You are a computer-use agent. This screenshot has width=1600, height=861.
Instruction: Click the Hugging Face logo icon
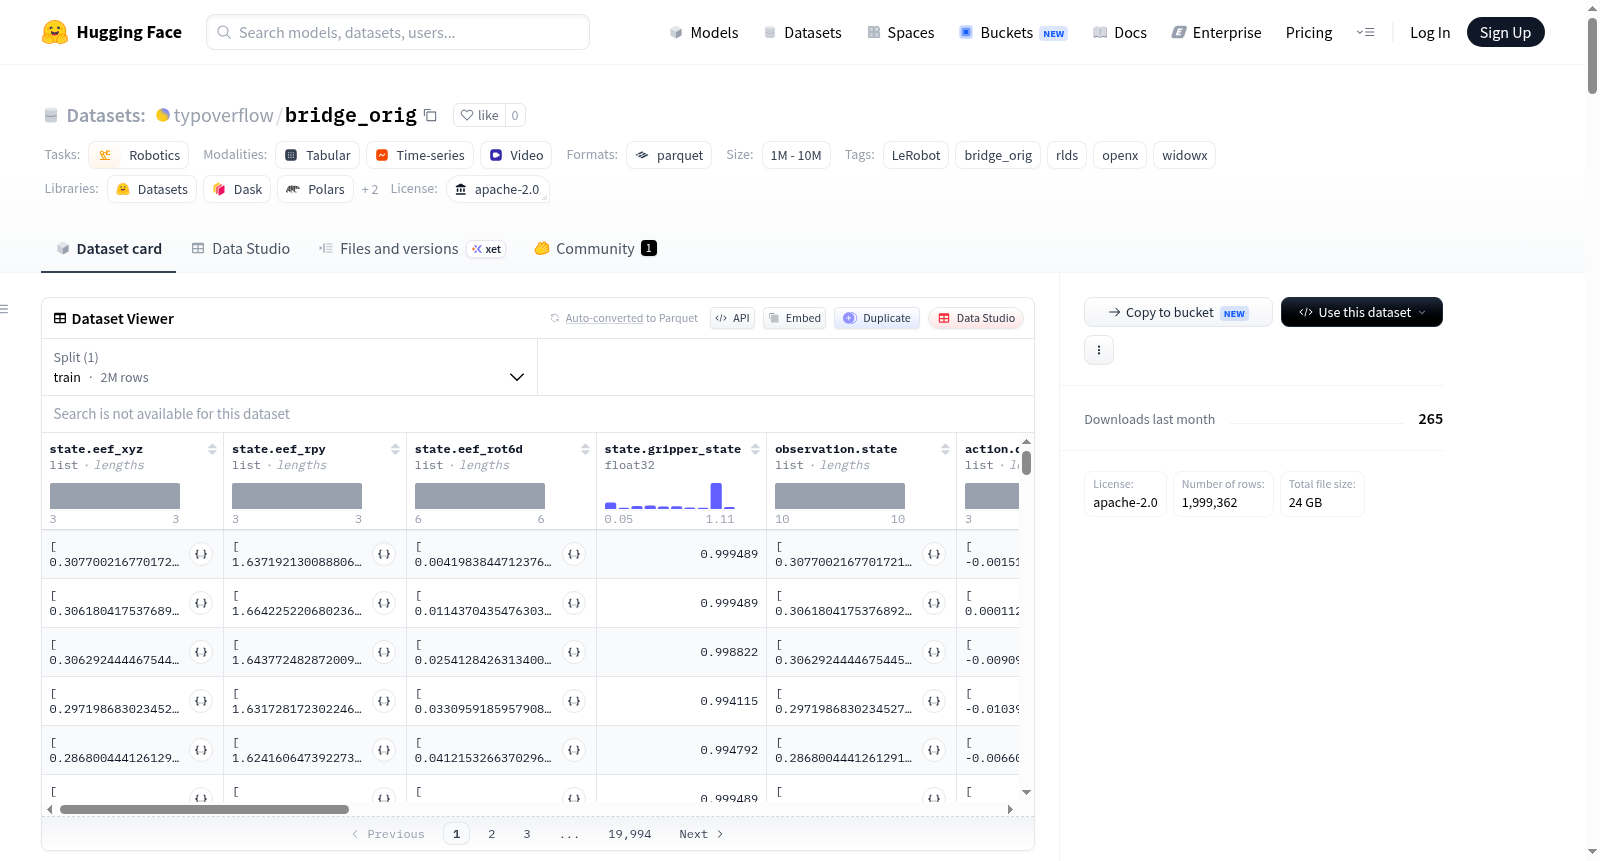point(55,32)
